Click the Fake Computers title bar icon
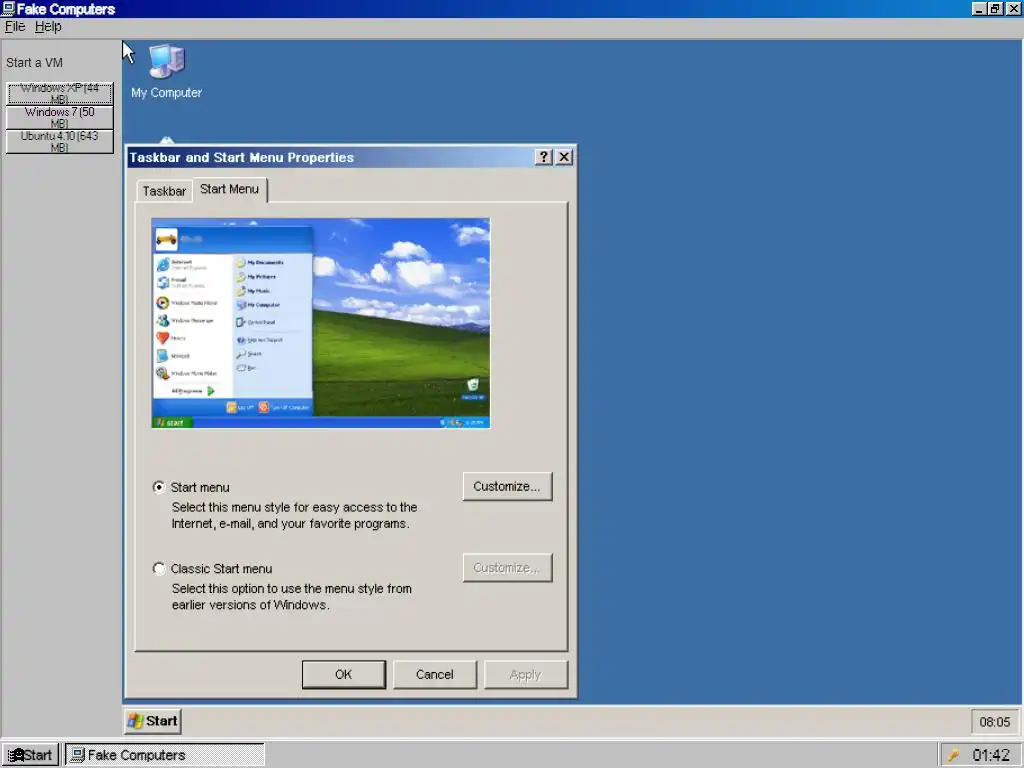Image resolution: width=1024 pixels, height=768 pixels. tap(8, 8)
